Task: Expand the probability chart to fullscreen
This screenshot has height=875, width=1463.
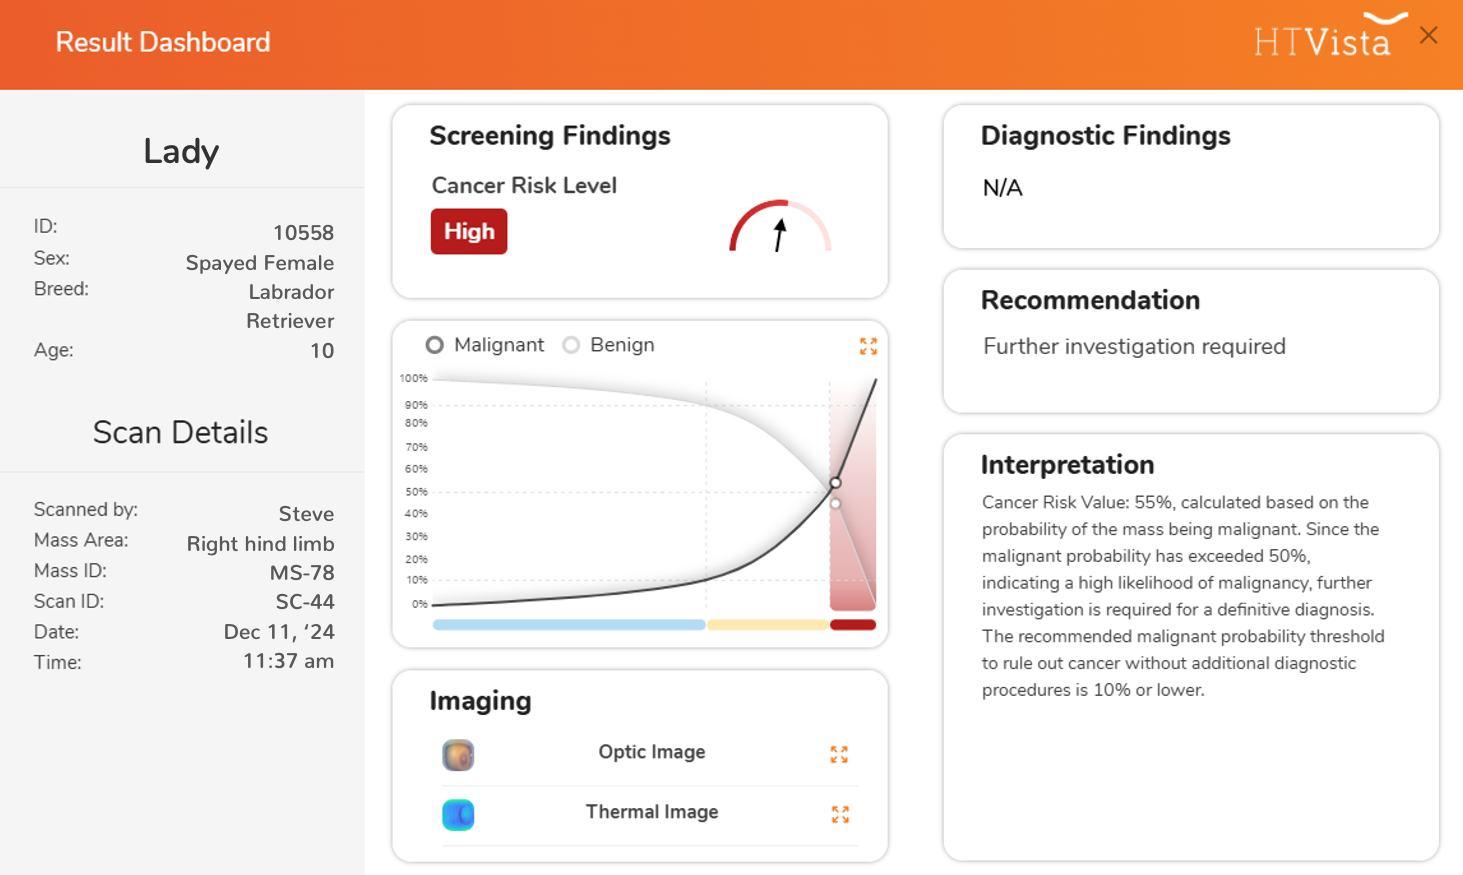Action: point(868,346)
